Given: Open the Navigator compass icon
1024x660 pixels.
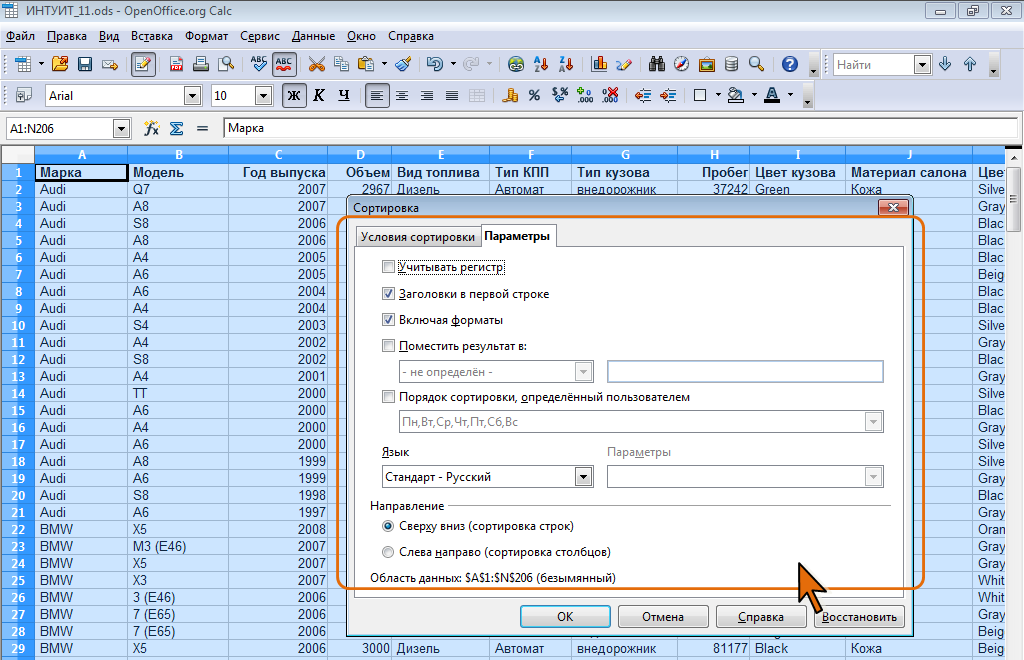Looking at the screenshot, I should pyautogui.click(x=682, y=64).
